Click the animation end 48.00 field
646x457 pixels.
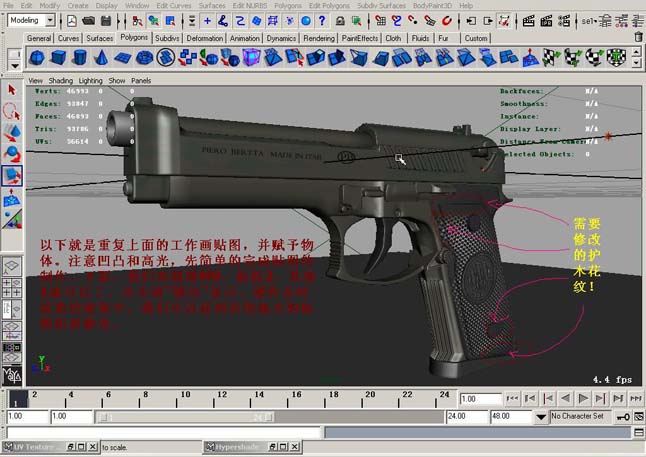[x=509, y=417]
